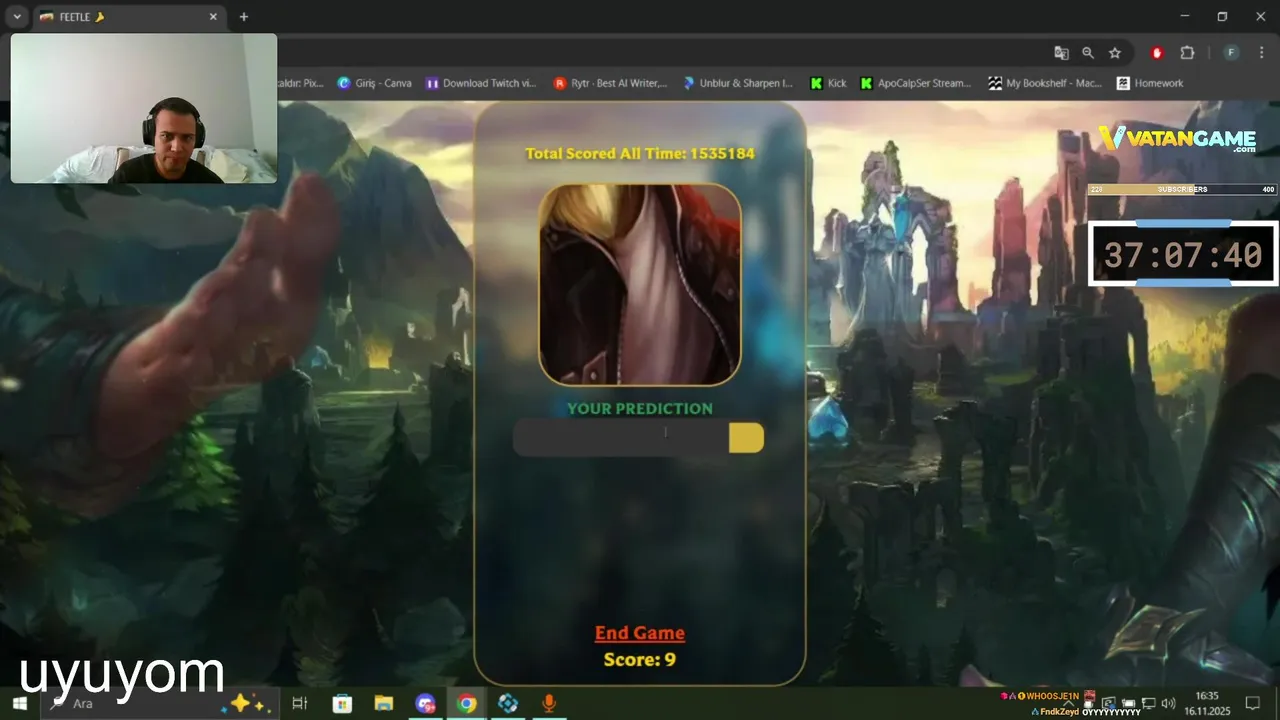Open the orange microphone app in the taskbar

549,704
